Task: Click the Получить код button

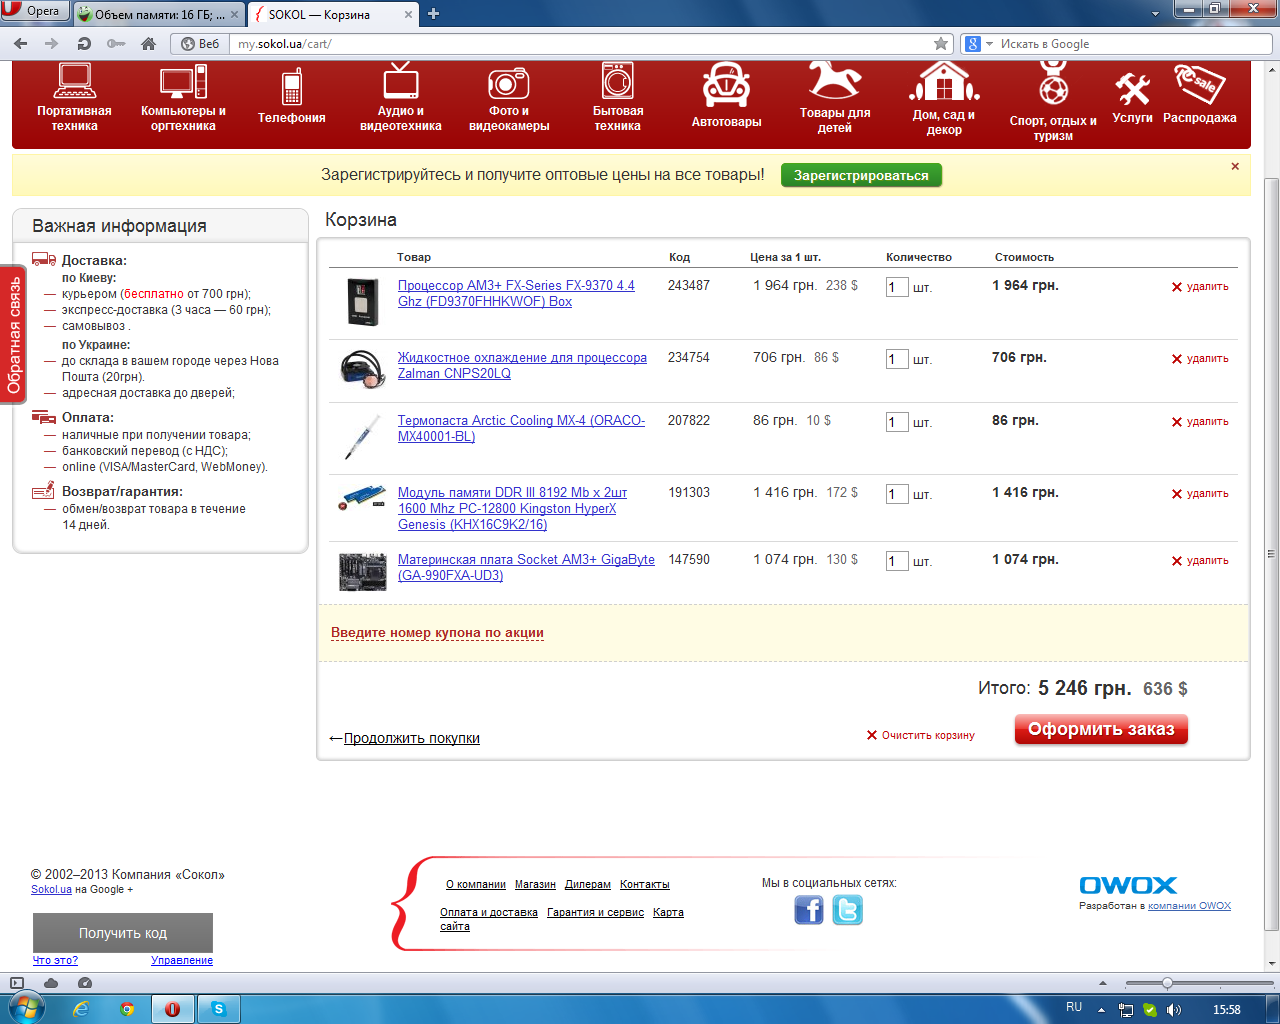Action: coord(123,933)
